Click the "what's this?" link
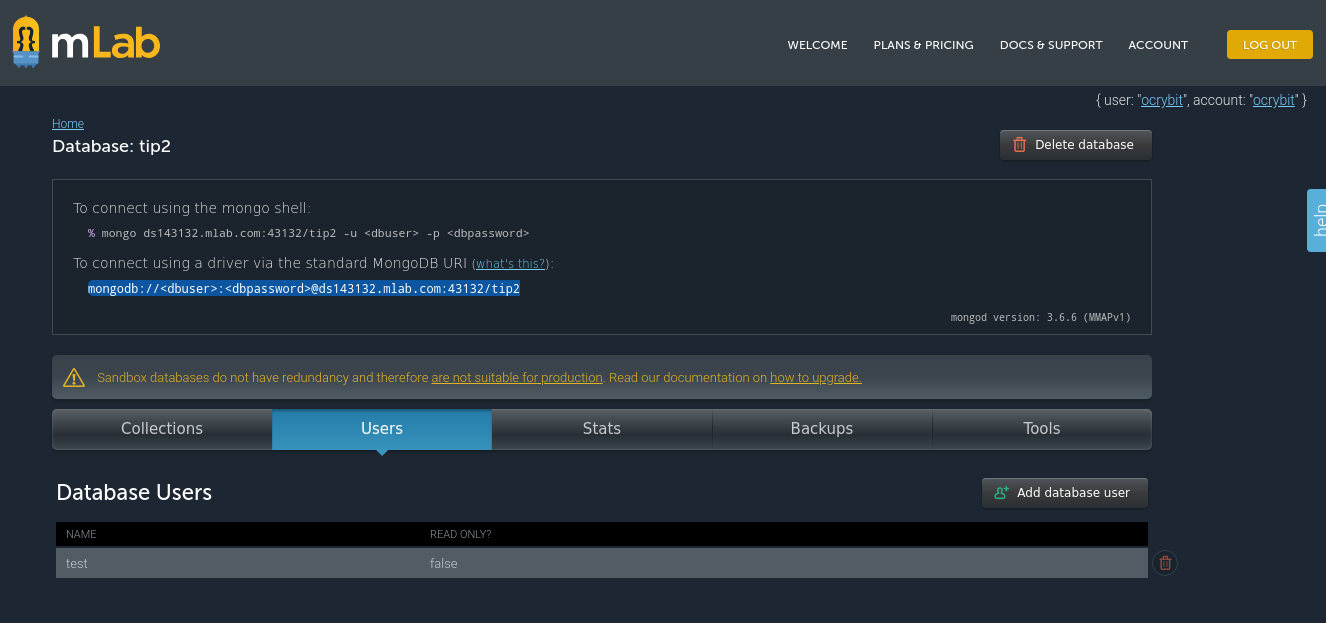 pos(510,264)
